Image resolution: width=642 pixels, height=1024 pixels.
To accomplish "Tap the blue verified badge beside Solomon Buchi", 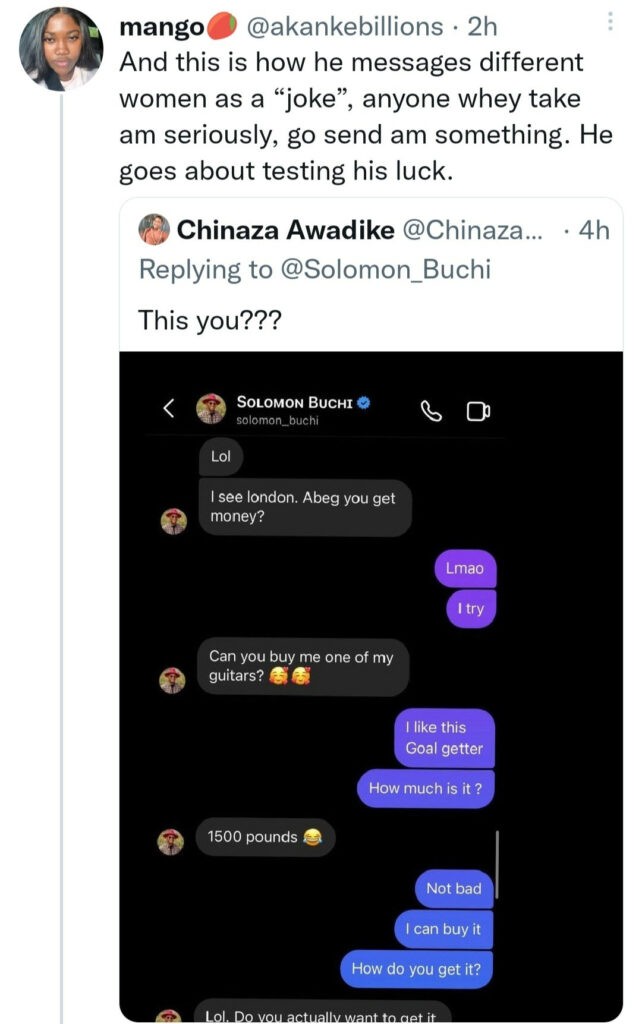I will (364, 402).
